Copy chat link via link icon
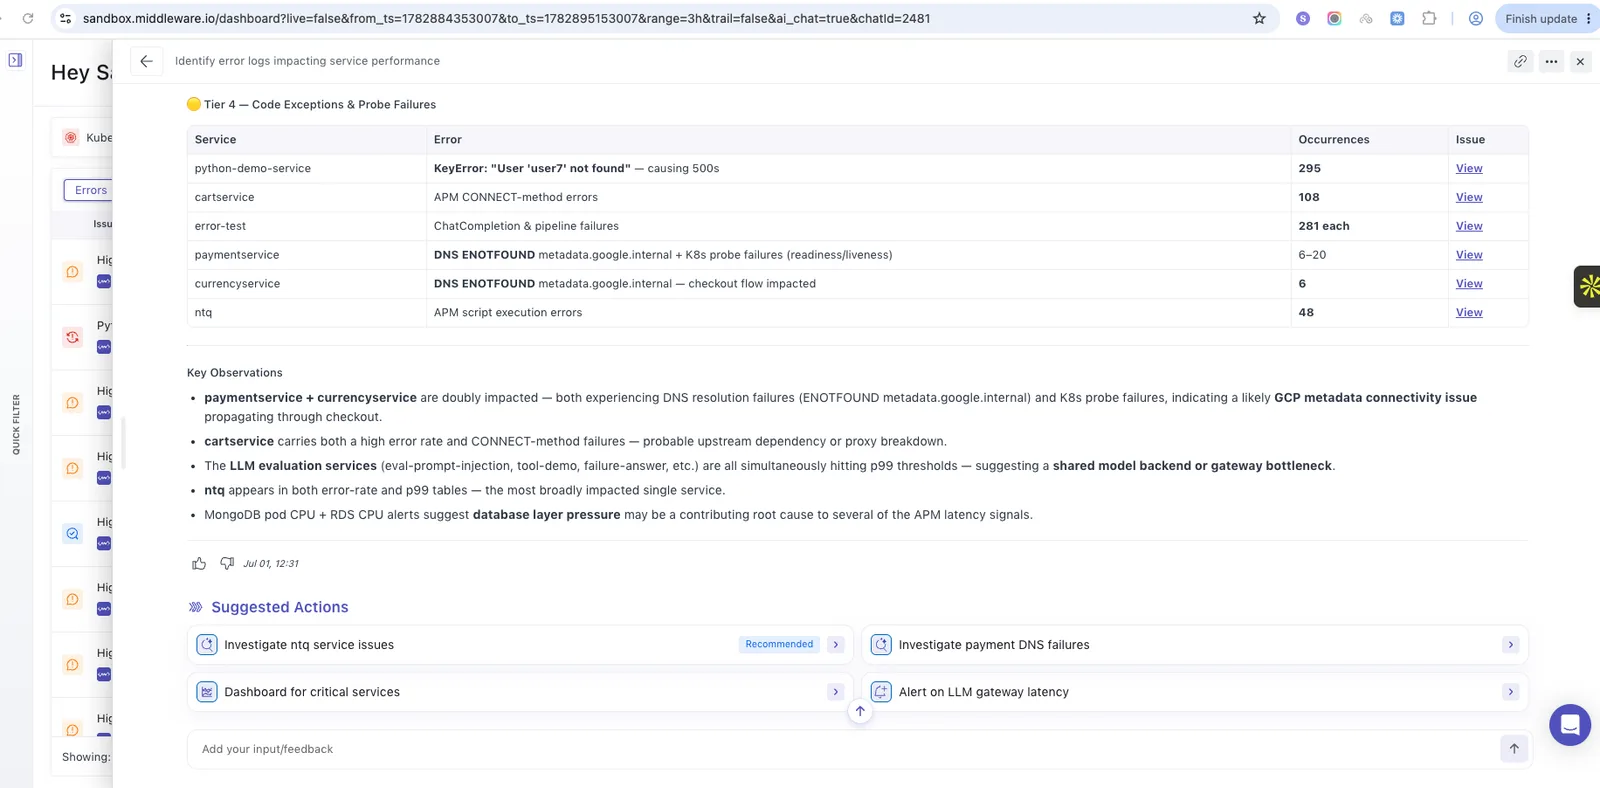This screenshot has width=1600, height=788. pyautogui.click(x=1520, y=61)
